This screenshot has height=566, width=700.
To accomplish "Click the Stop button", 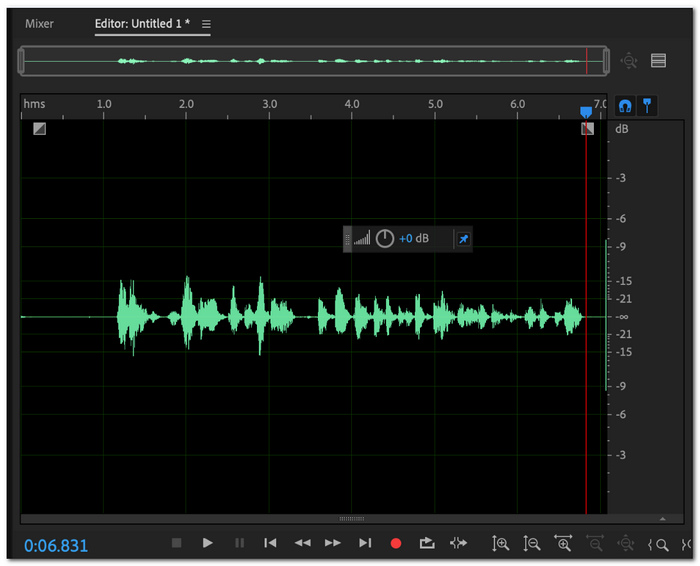I will 176,543.
